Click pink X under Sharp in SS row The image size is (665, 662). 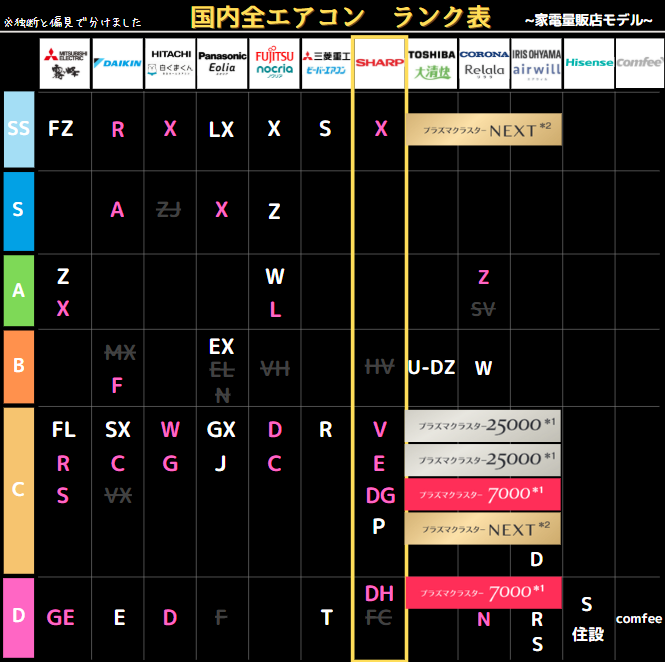coord(381,128)
